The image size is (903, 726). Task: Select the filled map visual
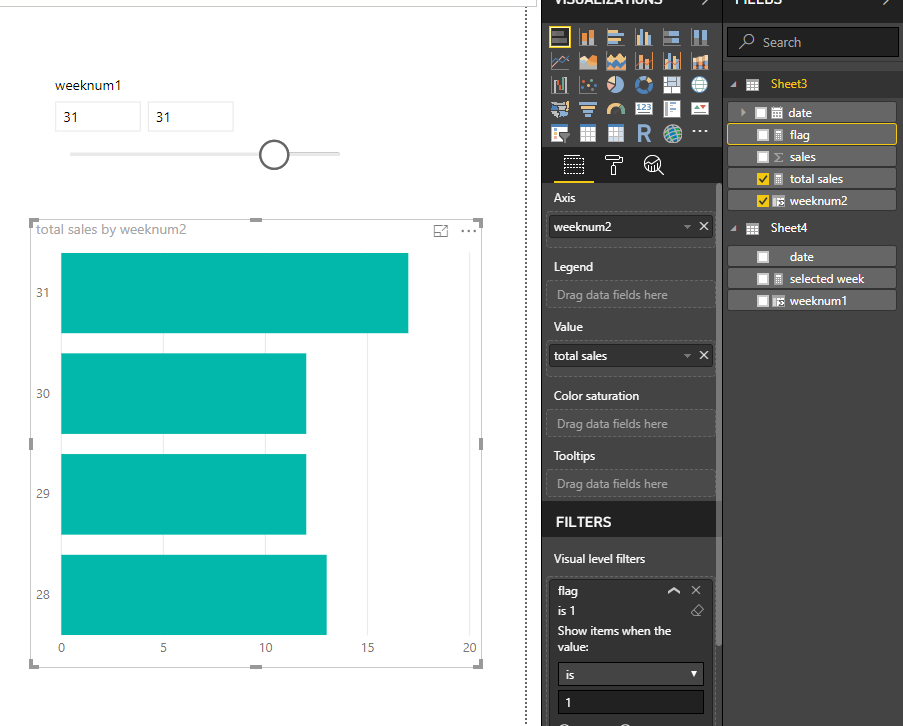[x=559, y=109]
